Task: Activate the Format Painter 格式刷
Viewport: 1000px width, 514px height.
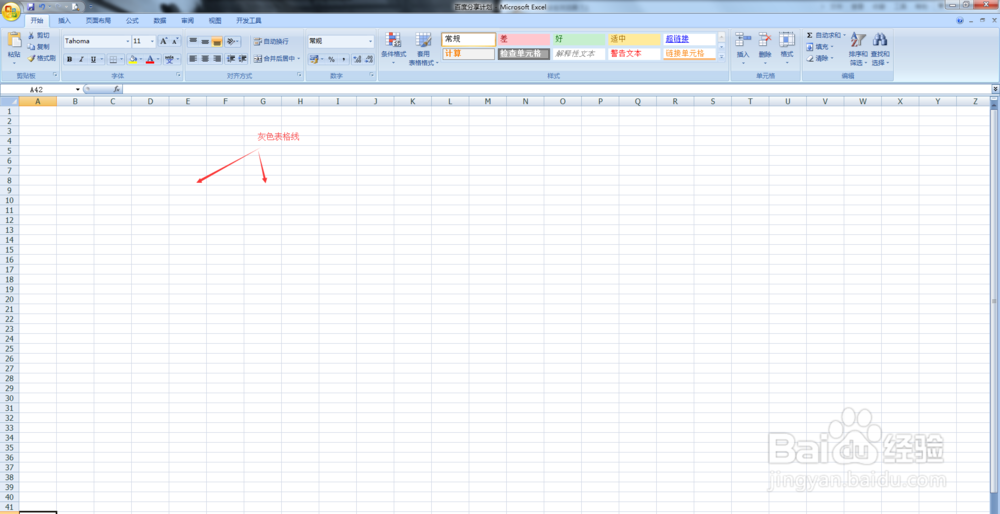Action: coord(41,58)
